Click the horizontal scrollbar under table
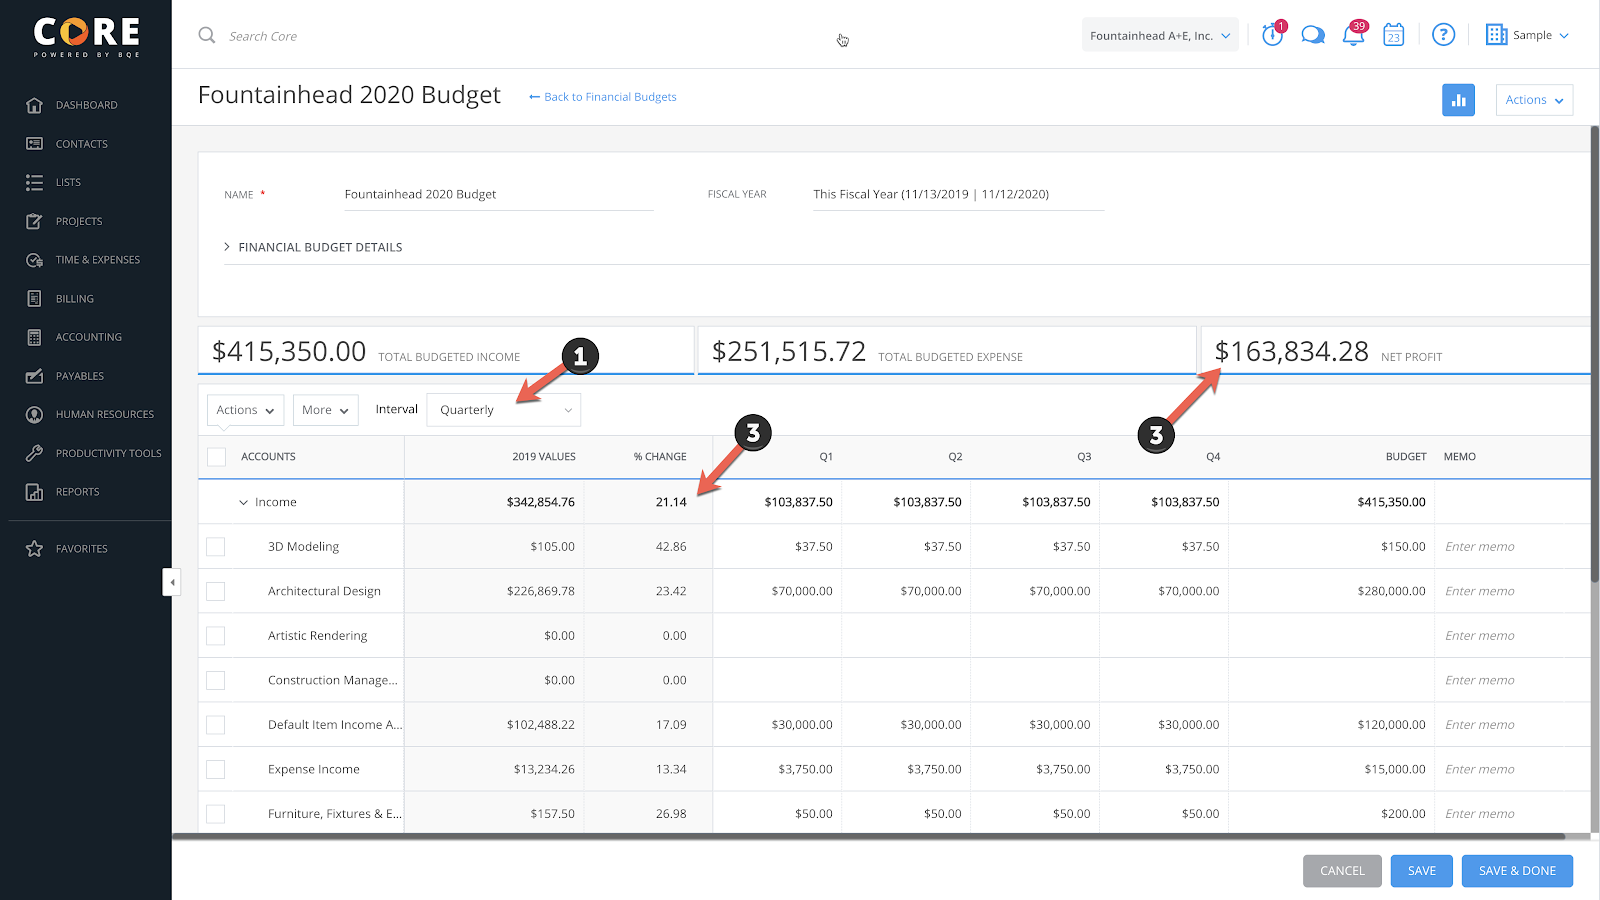 tap(868, 836)
